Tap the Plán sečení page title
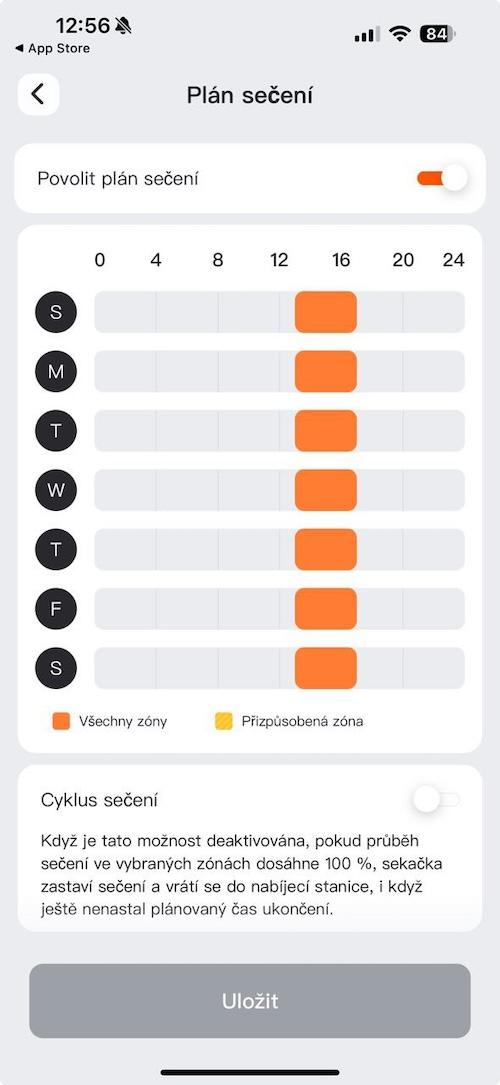This screenshot has height=1085, width=500. [x=250, y=95]
